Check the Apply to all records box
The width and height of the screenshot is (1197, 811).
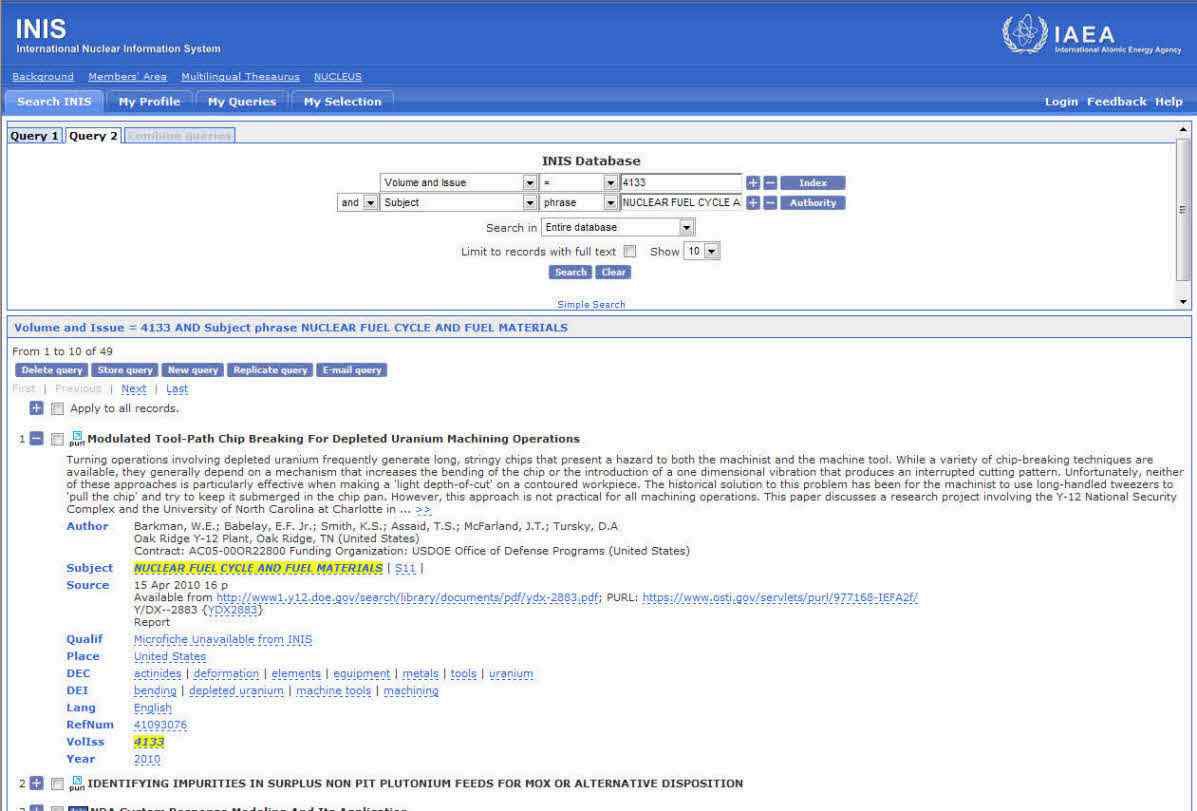tap(57, 408)
